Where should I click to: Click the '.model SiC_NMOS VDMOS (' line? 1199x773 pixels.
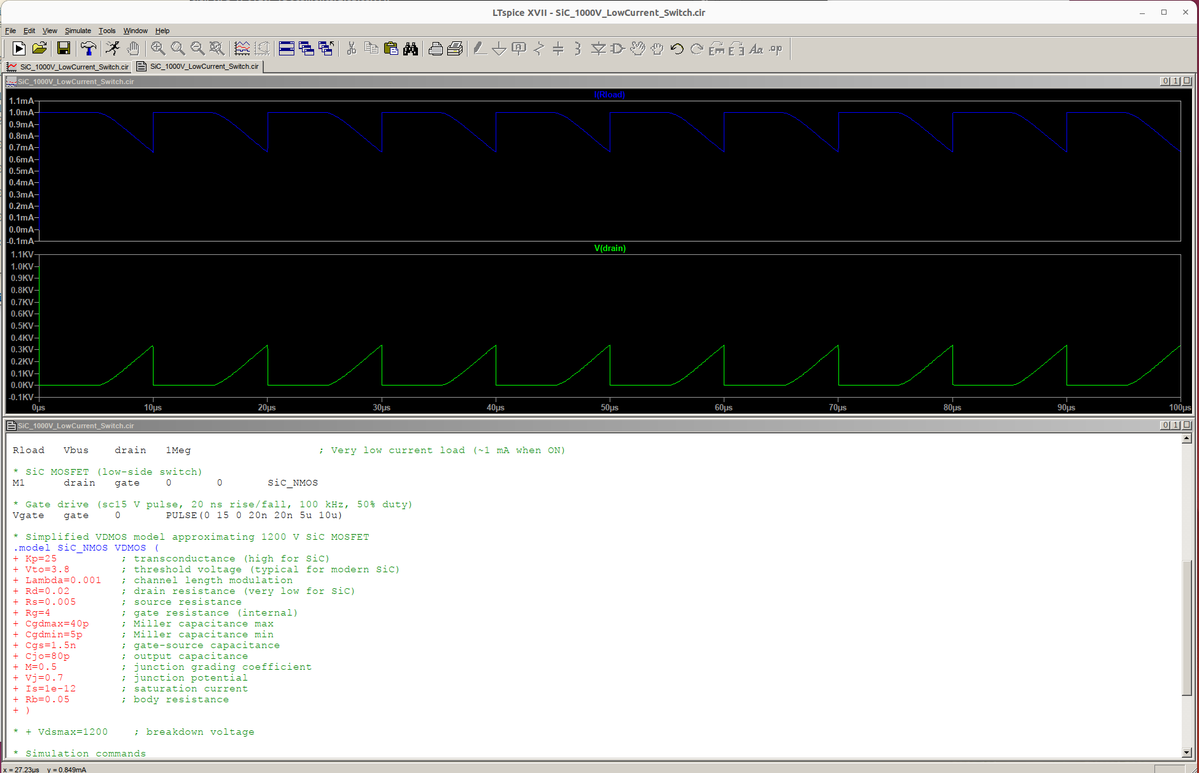click(x=86, y=547)
